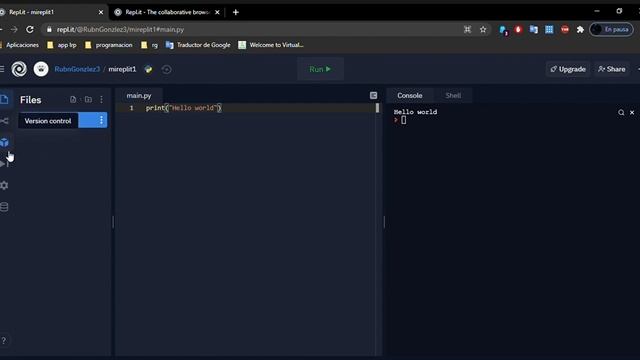
Task: Open a new browser tab
Action: [236, 12]
